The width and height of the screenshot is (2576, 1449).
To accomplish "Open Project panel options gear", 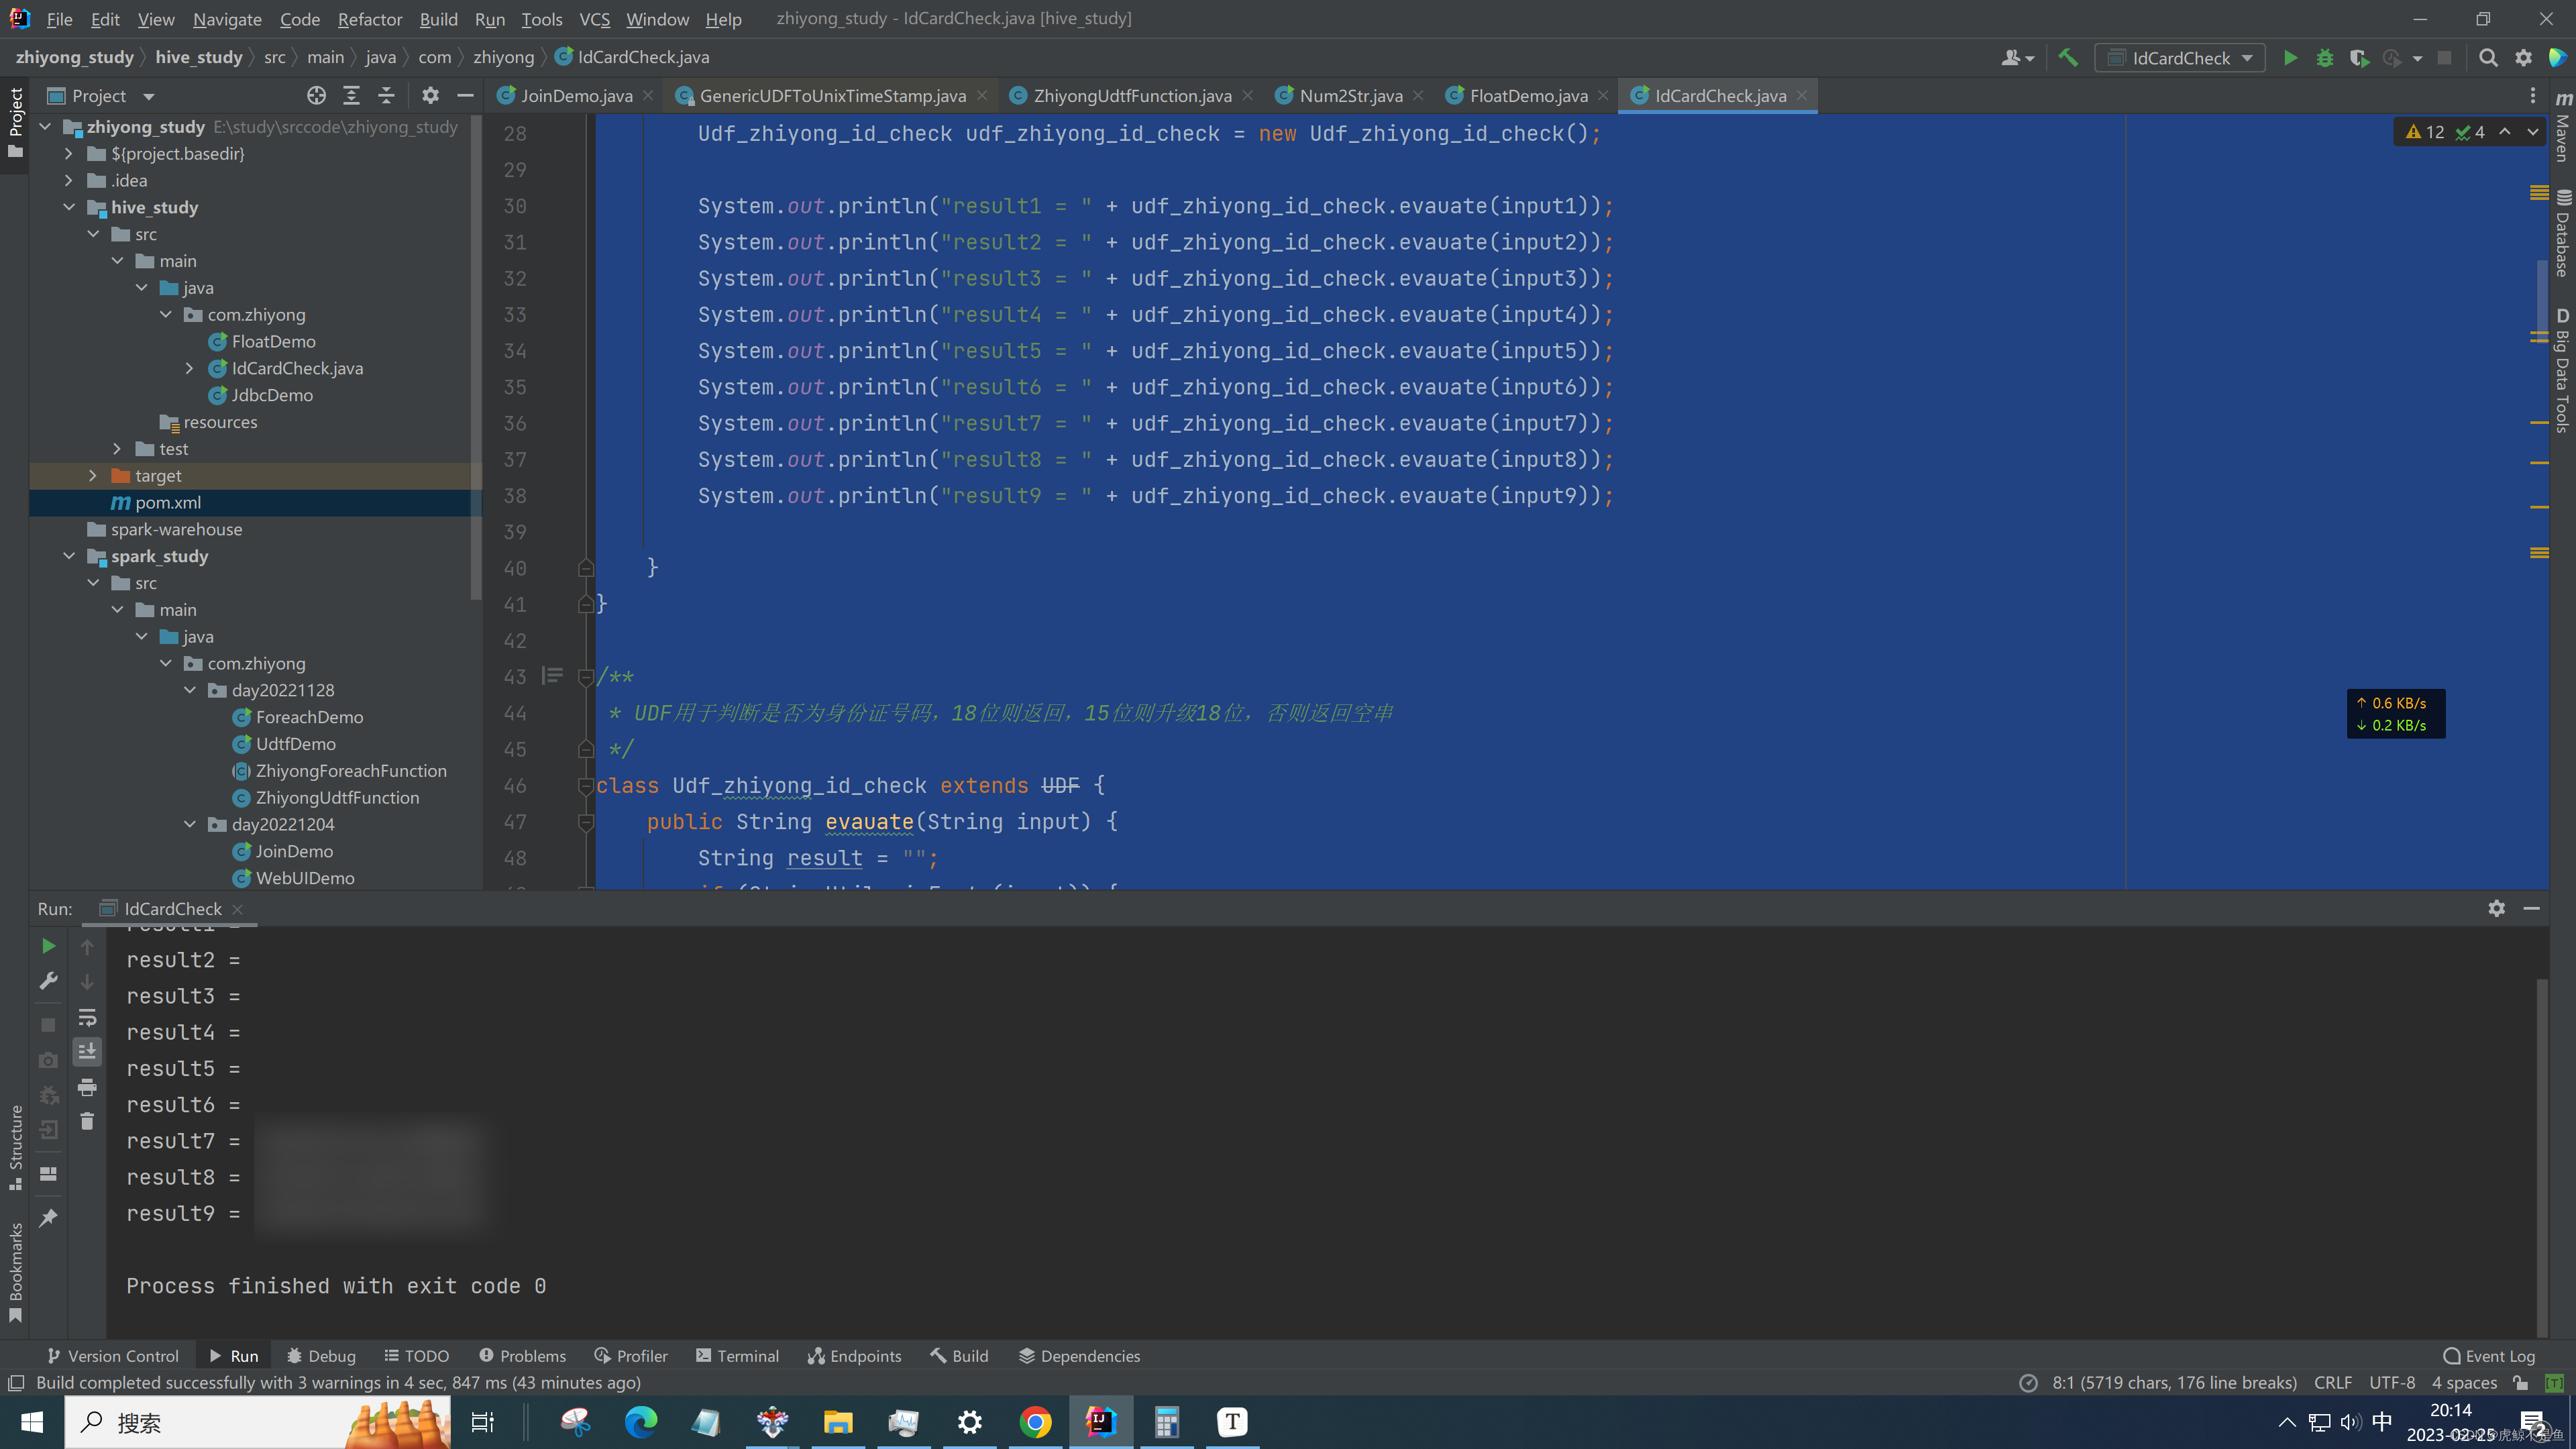I will 430,96.
